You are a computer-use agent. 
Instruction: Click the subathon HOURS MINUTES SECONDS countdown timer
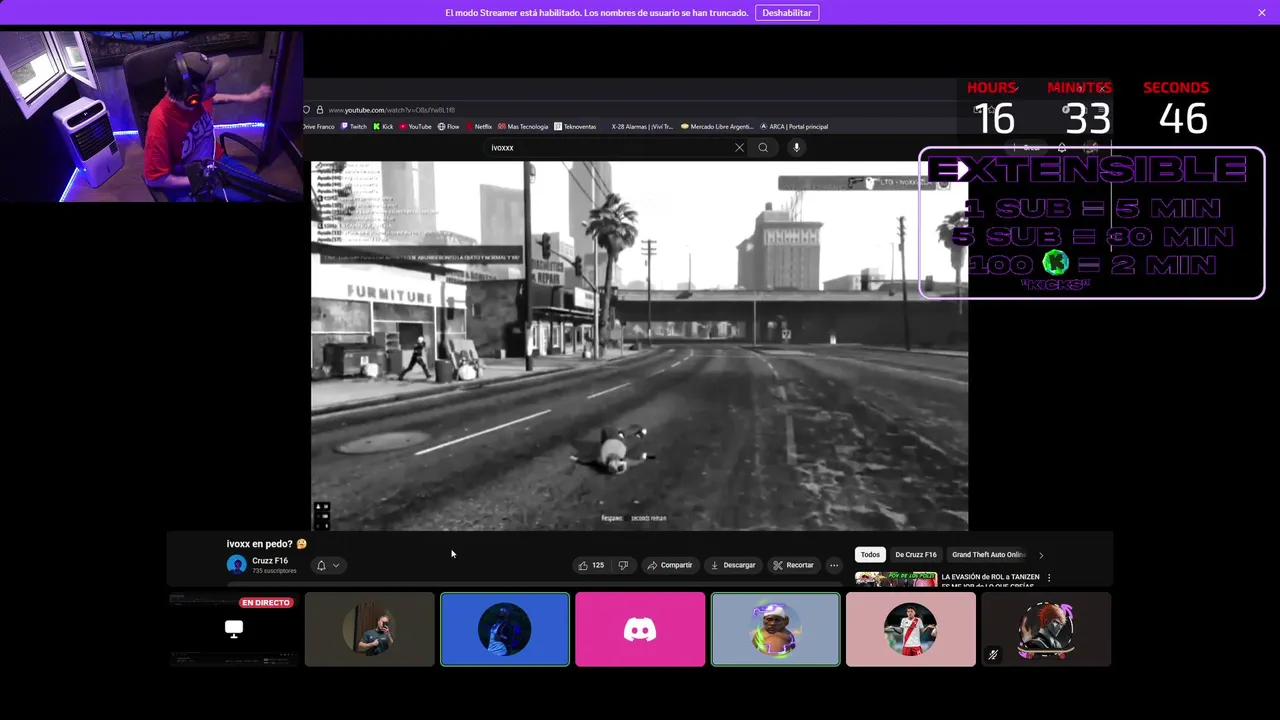click(x=1087, y=109)
